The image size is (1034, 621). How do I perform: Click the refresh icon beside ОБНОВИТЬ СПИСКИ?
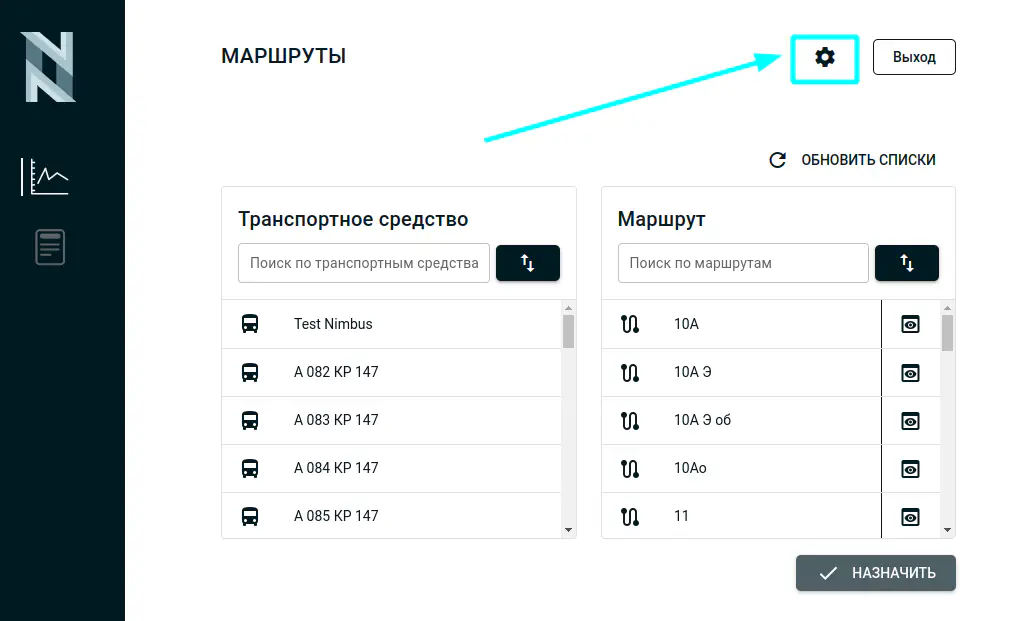[777, 160]
